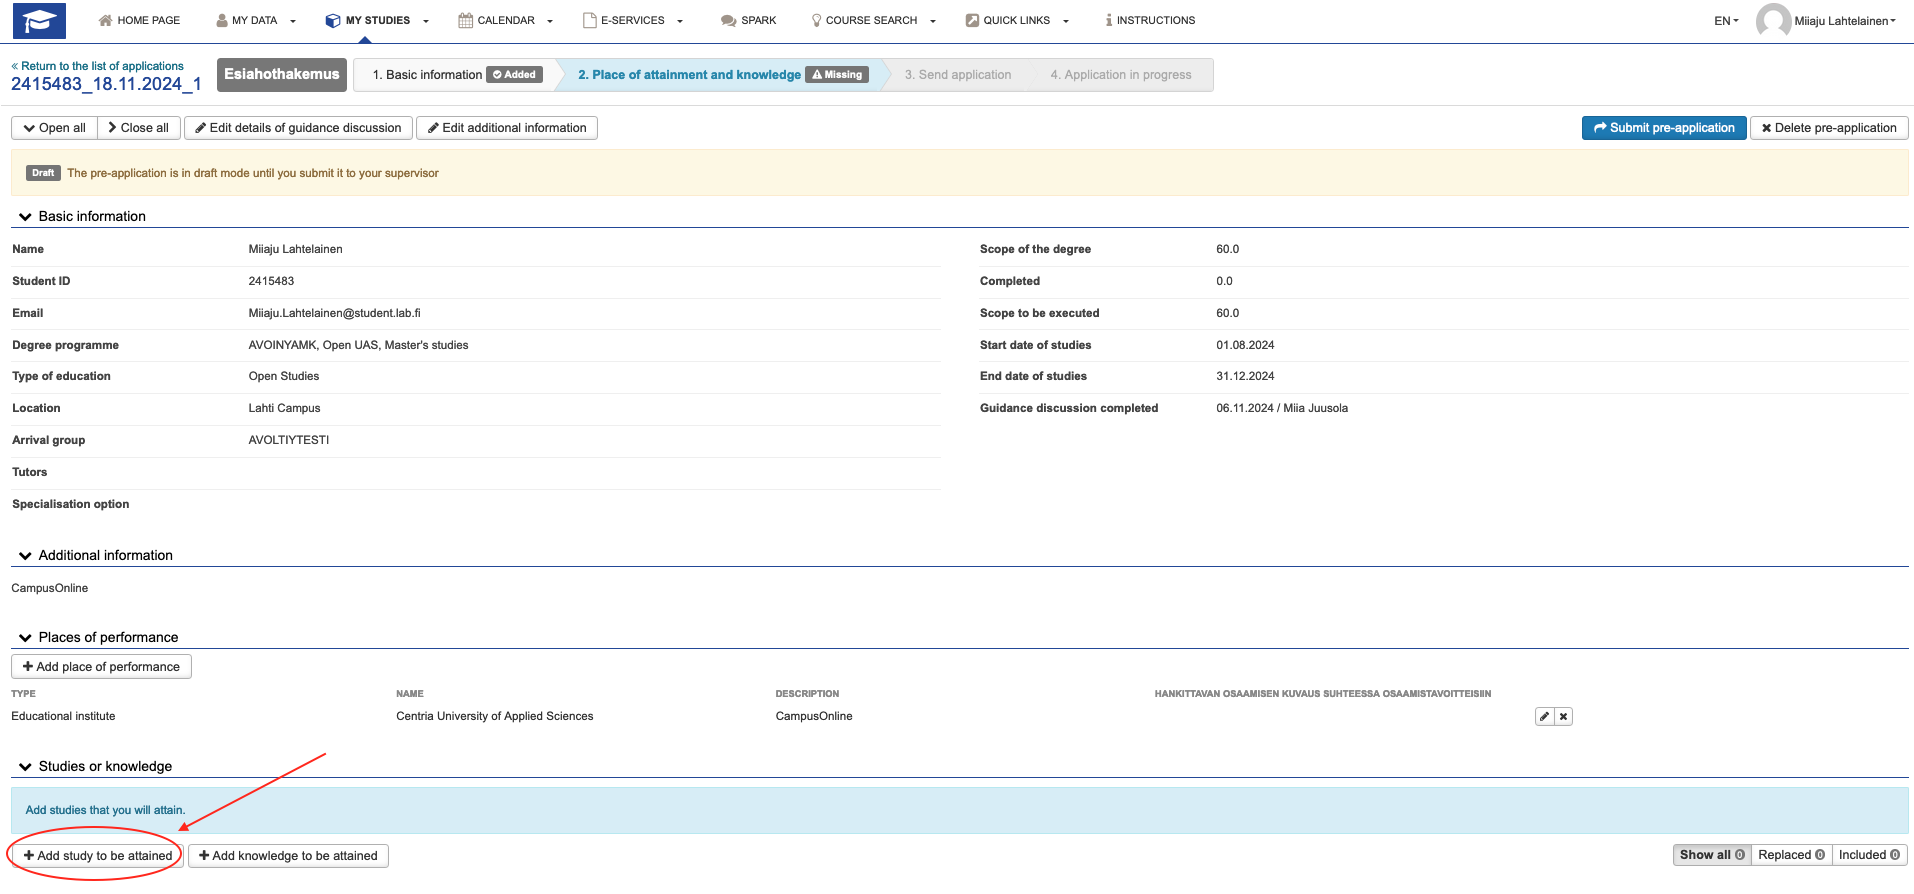
Task: Click the graduation cap logo icon
Action: (39, 21)
